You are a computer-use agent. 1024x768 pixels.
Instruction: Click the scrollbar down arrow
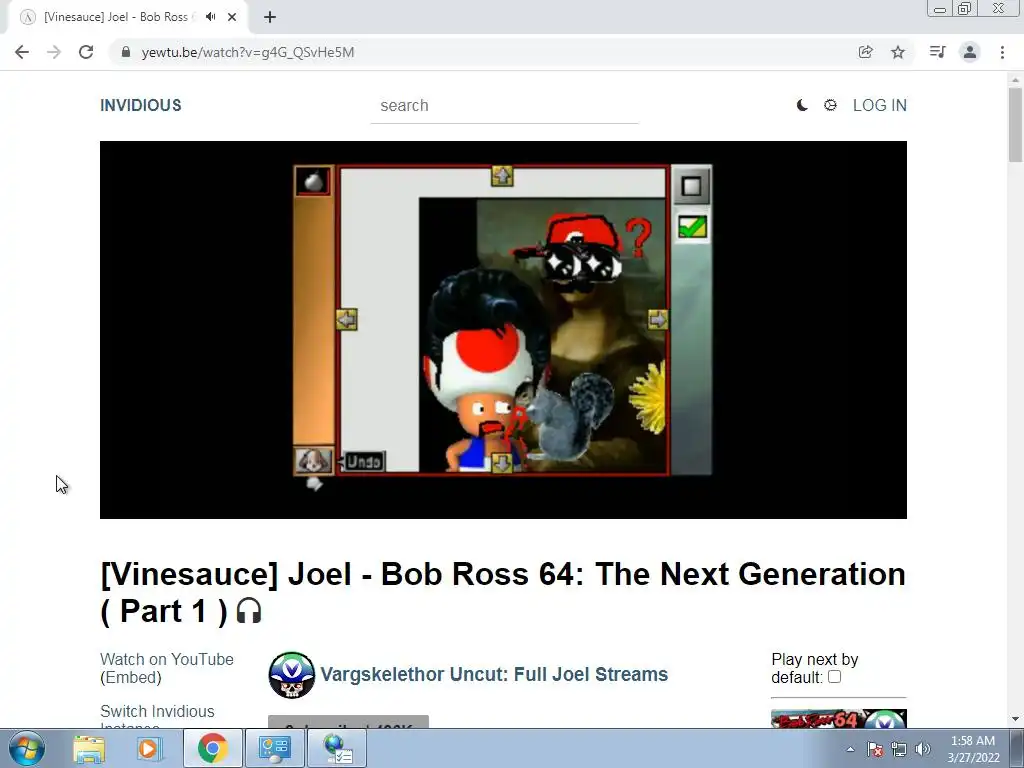pyautogui.click(x=1015, y=719)
